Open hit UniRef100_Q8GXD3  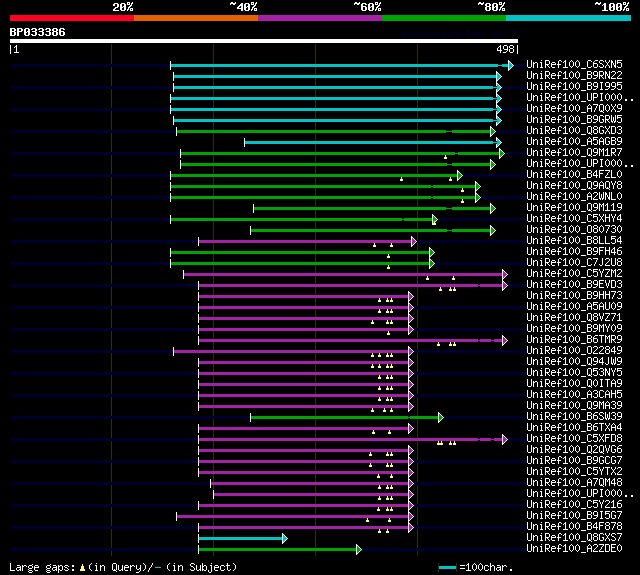(574, 130)
